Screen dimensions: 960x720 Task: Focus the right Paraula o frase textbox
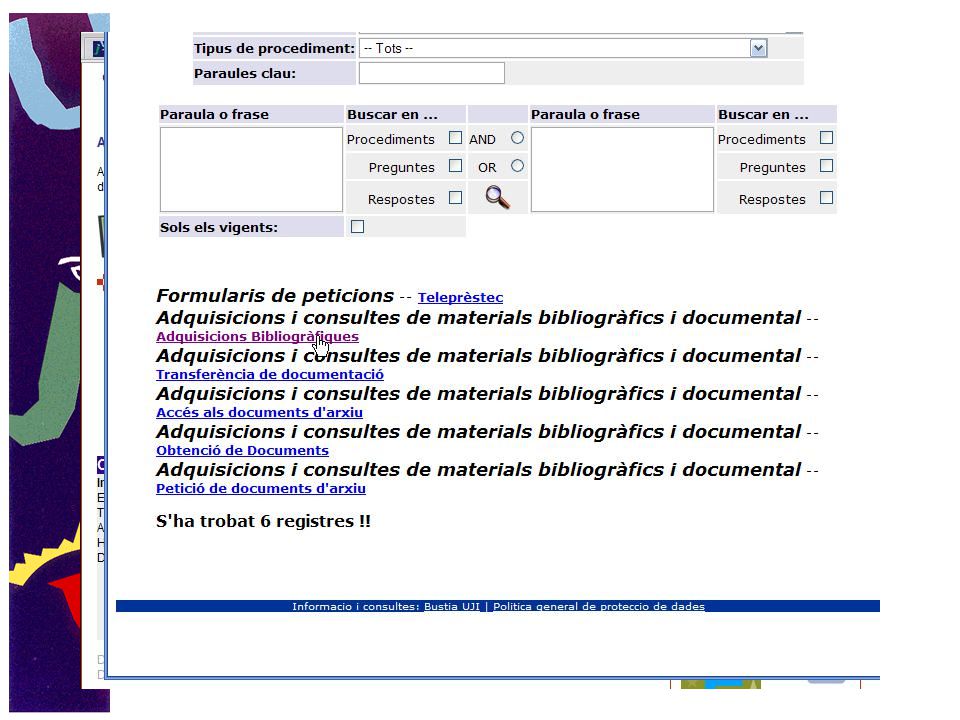point(622,170)
